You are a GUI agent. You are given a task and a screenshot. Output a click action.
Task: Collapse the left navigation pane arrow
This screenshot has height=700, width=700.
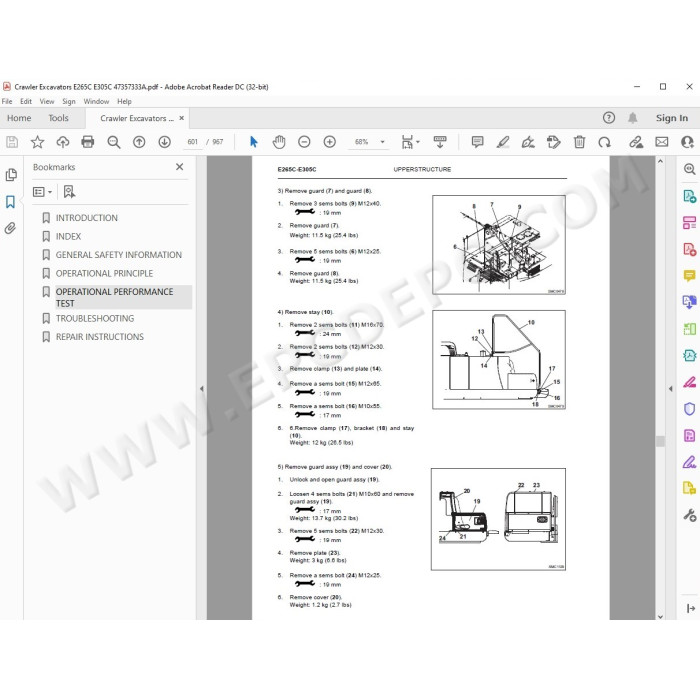click(x=201, y=389)
